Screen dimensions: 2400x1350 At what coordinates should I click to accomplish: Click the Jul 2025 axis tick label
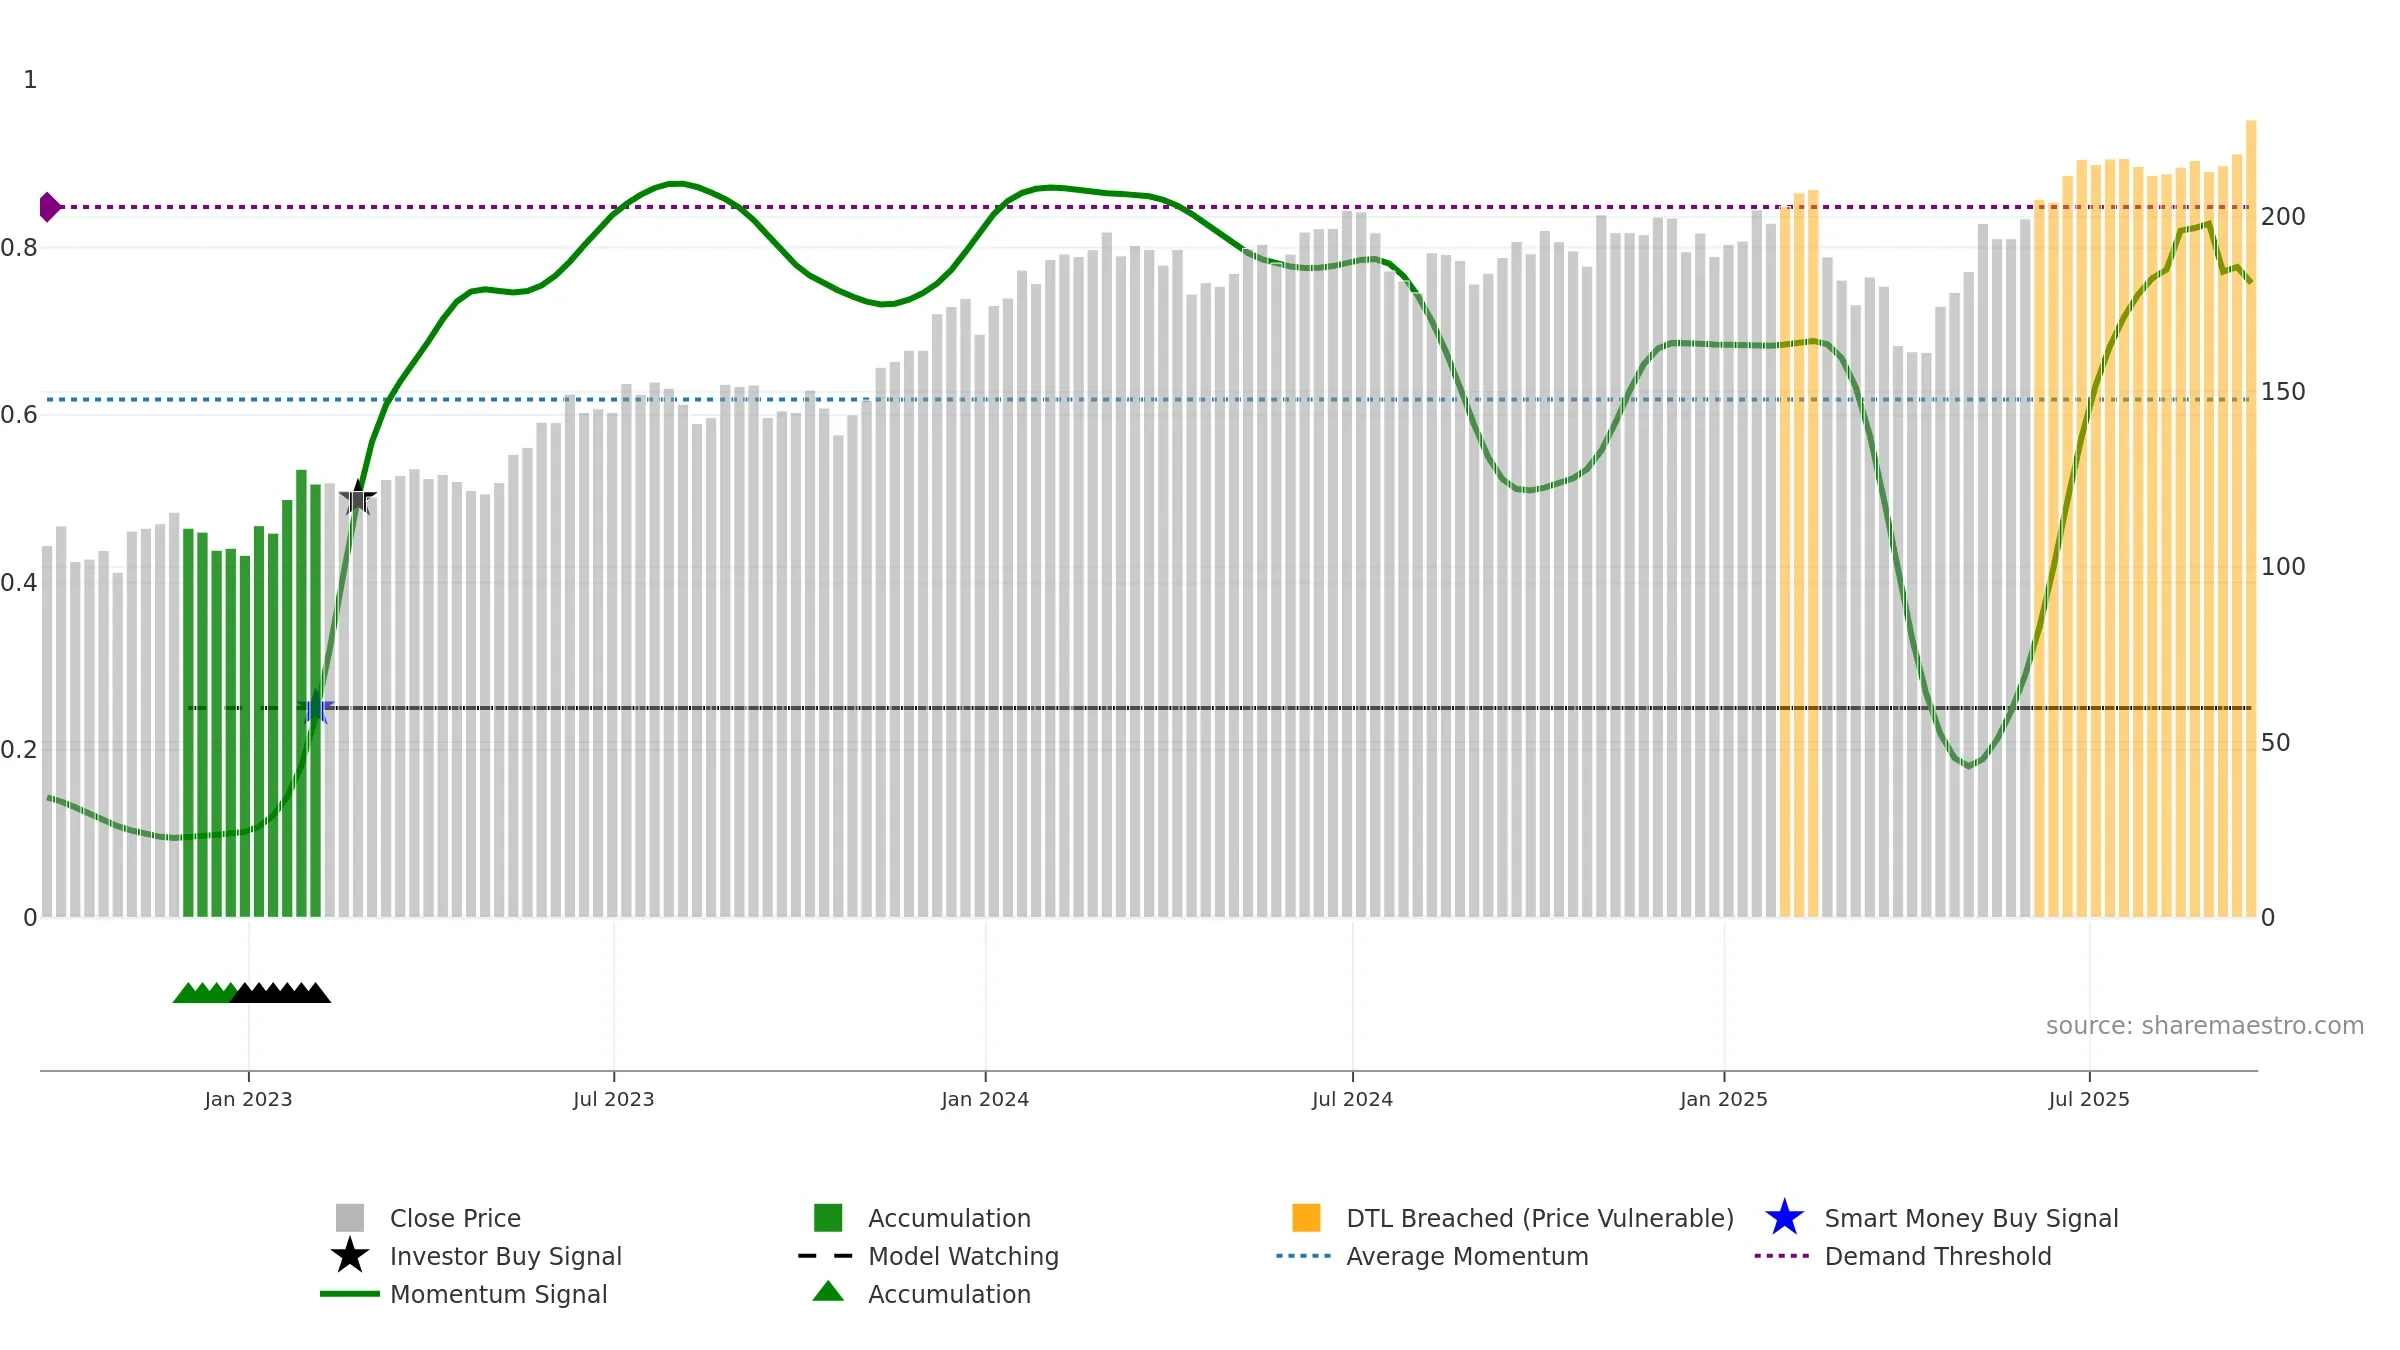[2089, 1100]
